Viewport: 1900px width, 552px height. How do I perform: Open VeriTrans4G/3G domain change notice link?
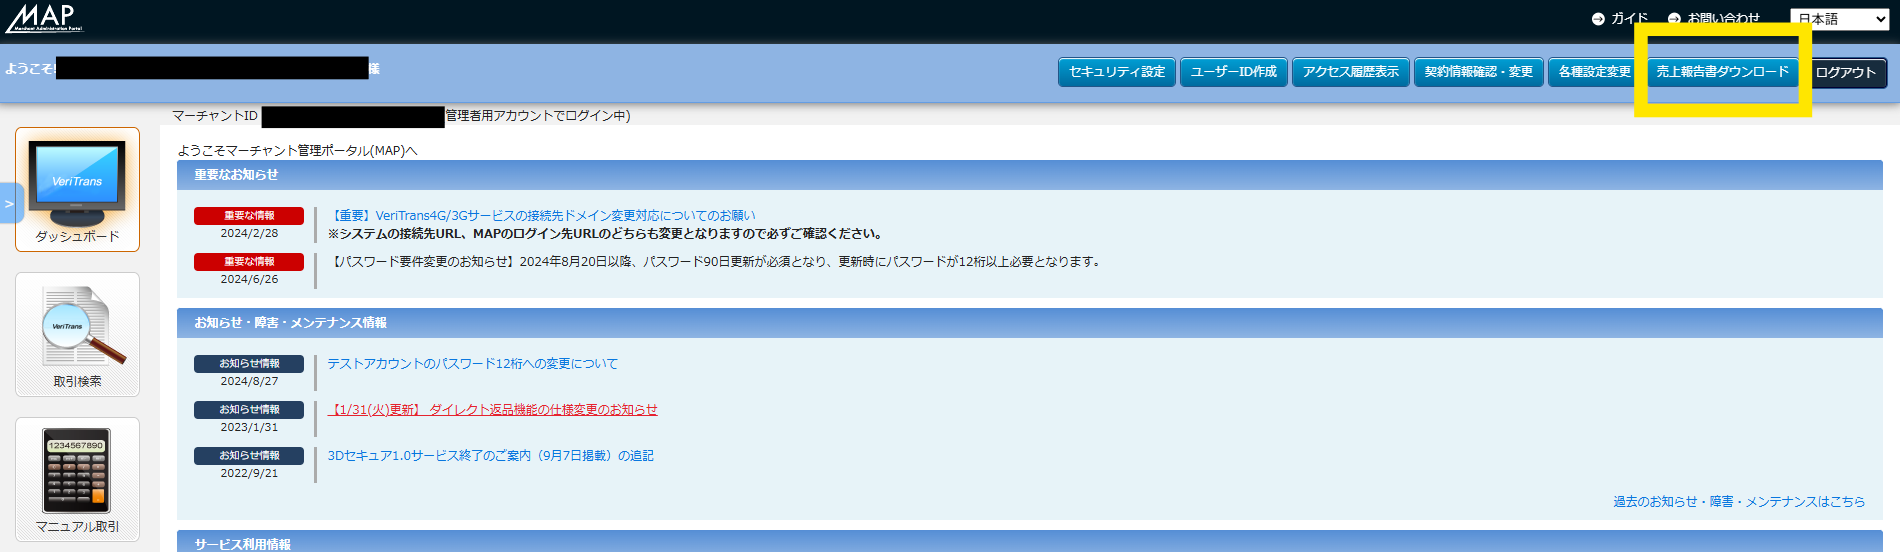coord(542,216)
